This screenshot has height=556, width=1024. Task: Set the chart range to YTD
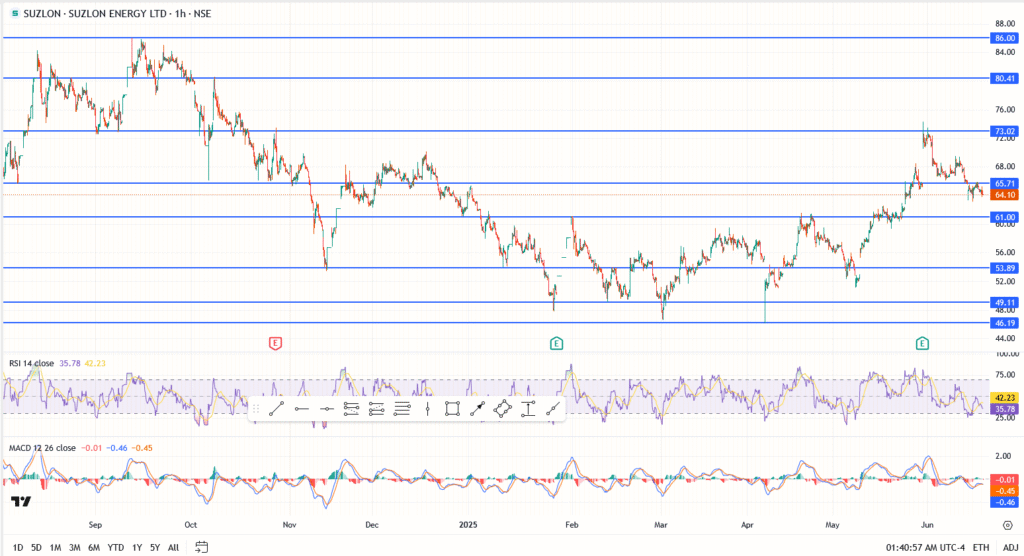115,547
